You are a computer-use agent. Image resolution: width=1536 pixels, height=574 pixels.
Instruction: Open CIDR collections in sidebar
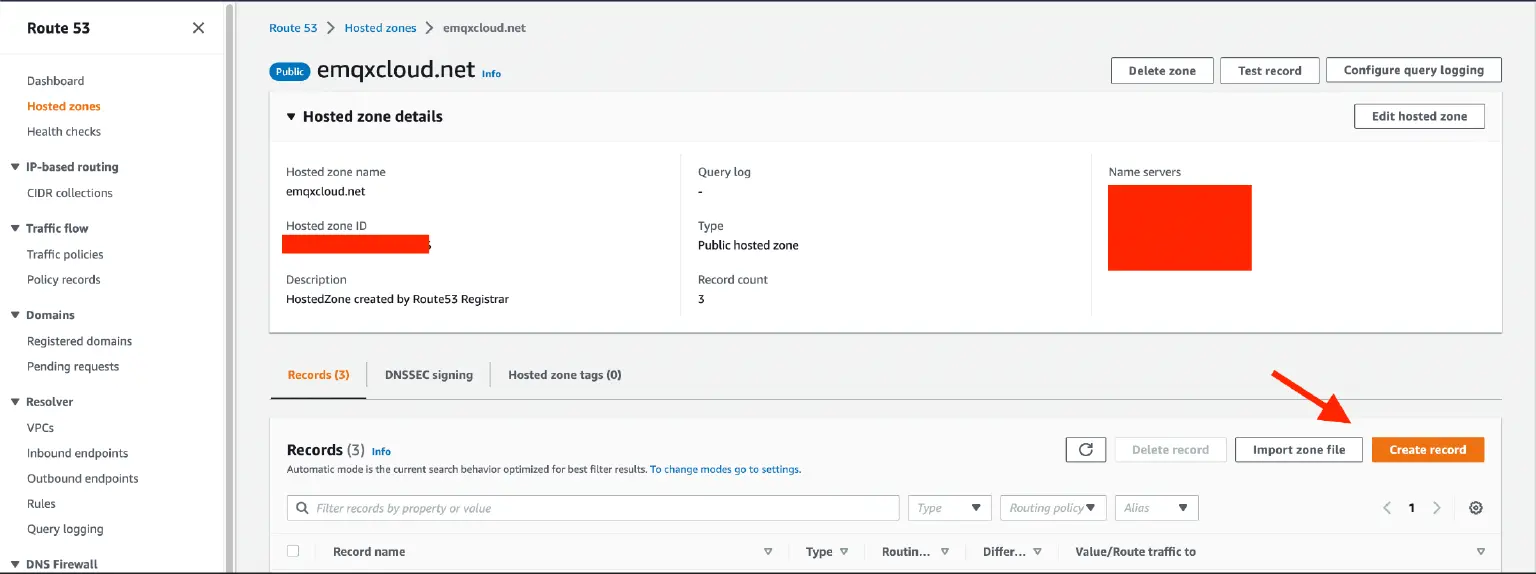[70, 193]
